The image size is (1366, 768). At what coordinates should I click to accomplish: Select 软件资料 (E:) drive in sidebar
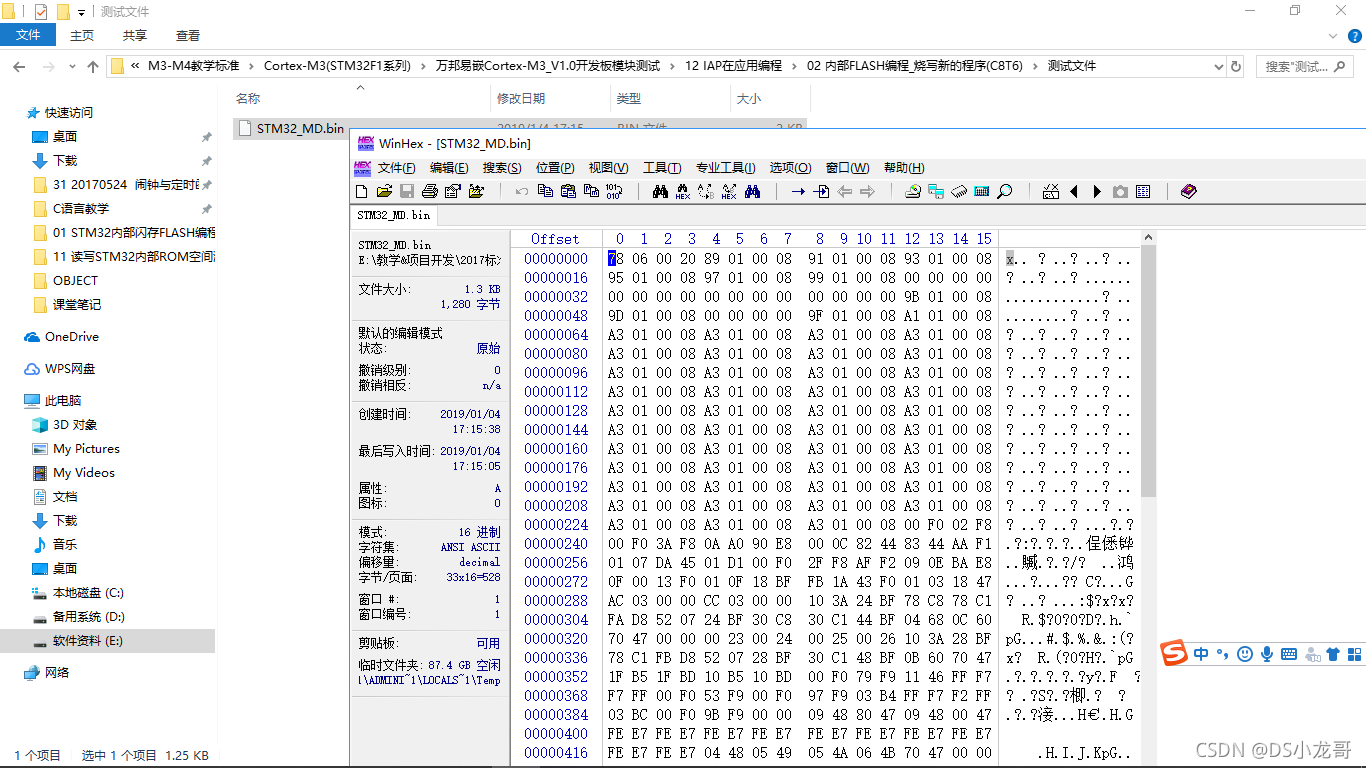pos(88,641)
